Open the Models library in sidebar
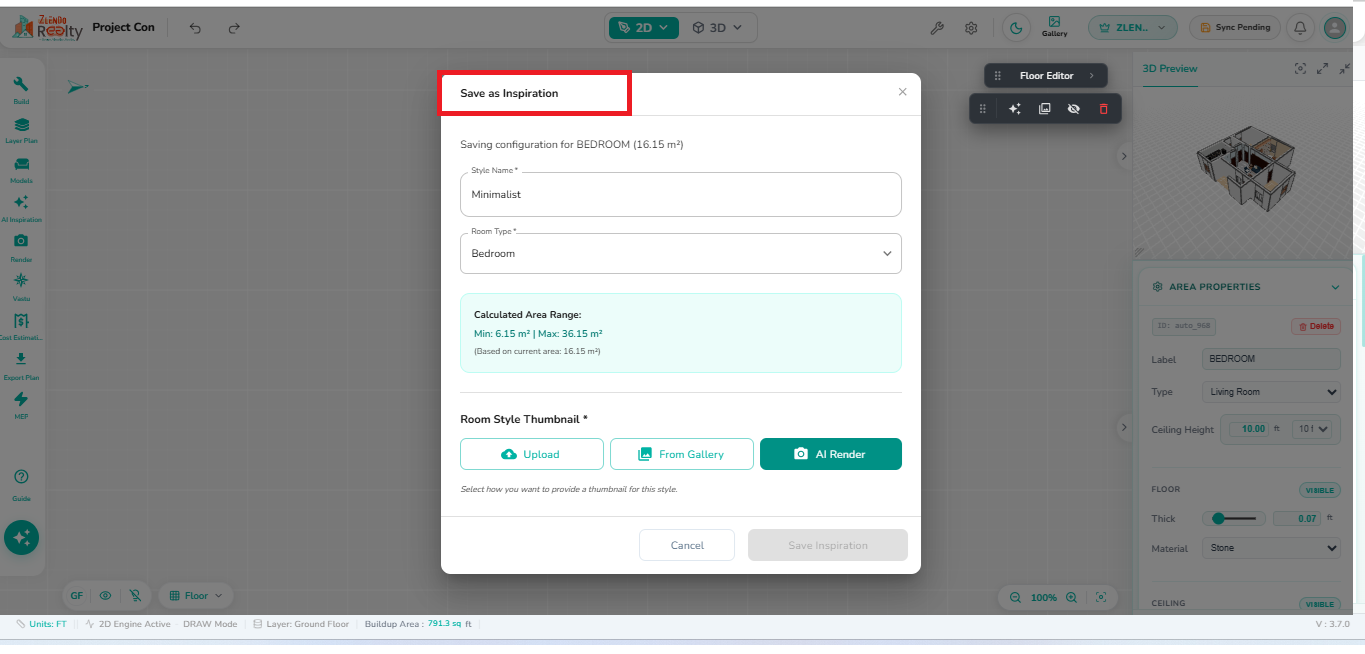 click(x=21, y=169)
